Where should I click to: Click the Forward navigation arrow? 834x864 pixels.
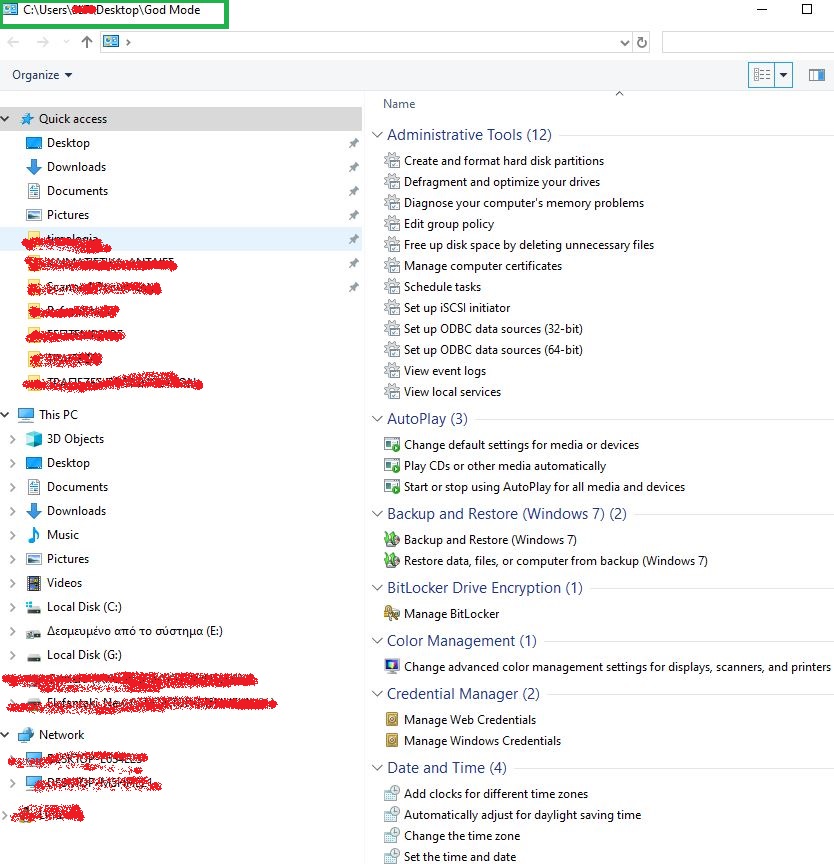[42, 42]
